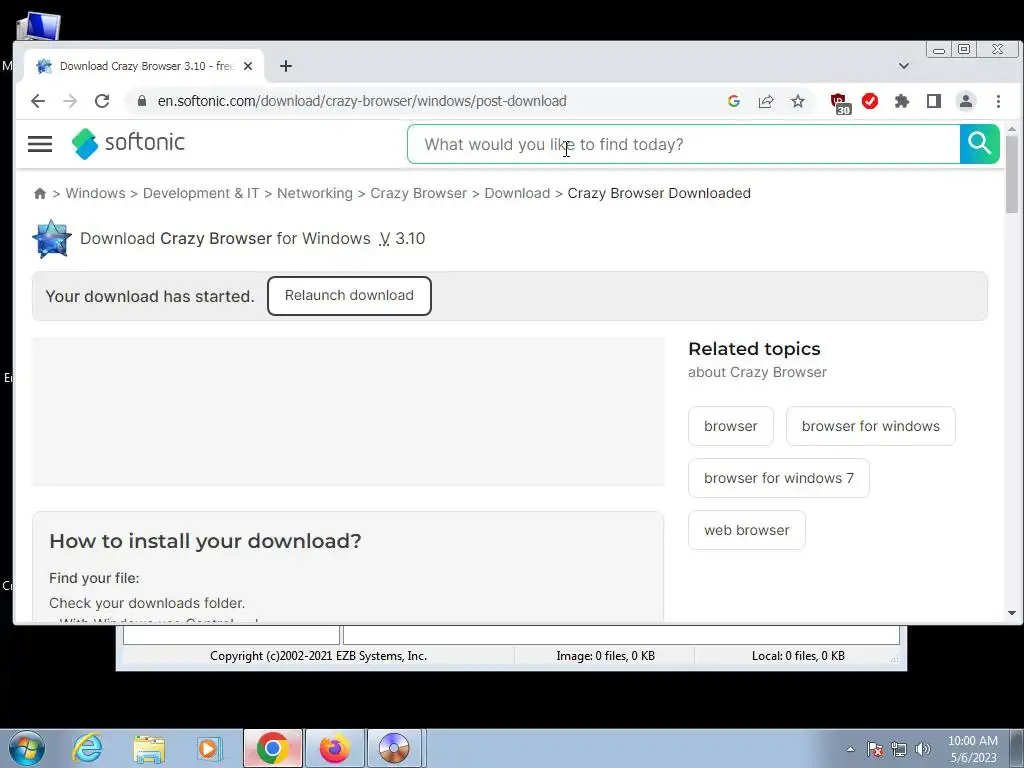View site info via the padlock icon
1024x768 pixels.
point(142,101)
